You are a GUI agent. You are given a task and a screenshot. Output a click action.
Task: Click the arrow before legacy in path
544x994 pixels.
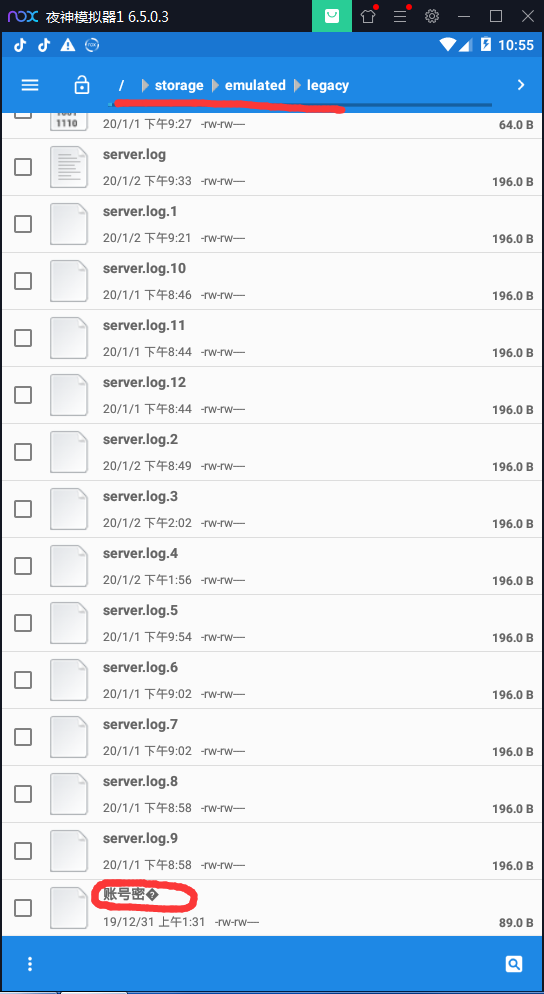[297, 85]
